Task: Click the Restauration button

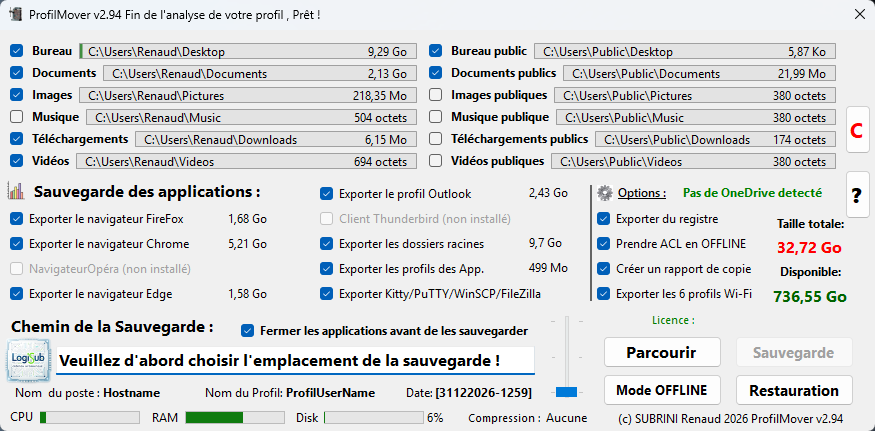Action: click(794, 390)
